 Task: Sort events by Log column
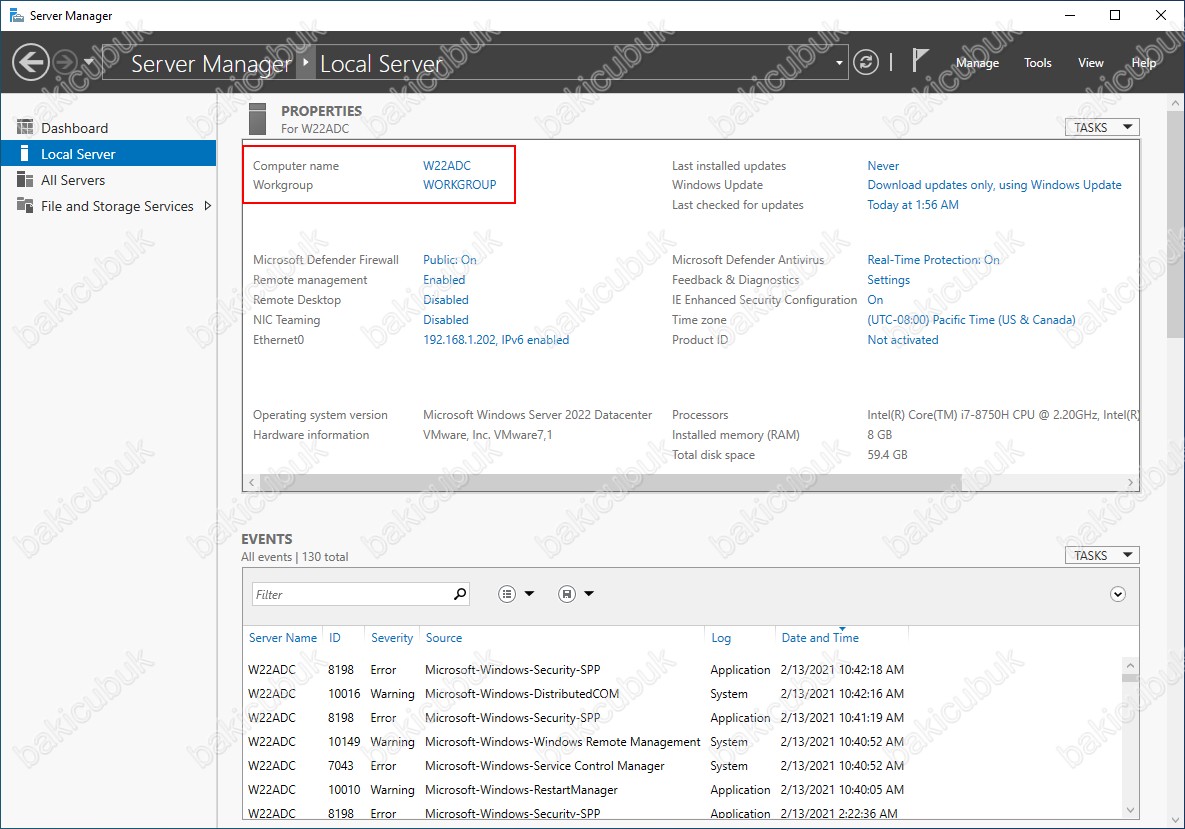(721, 638)
